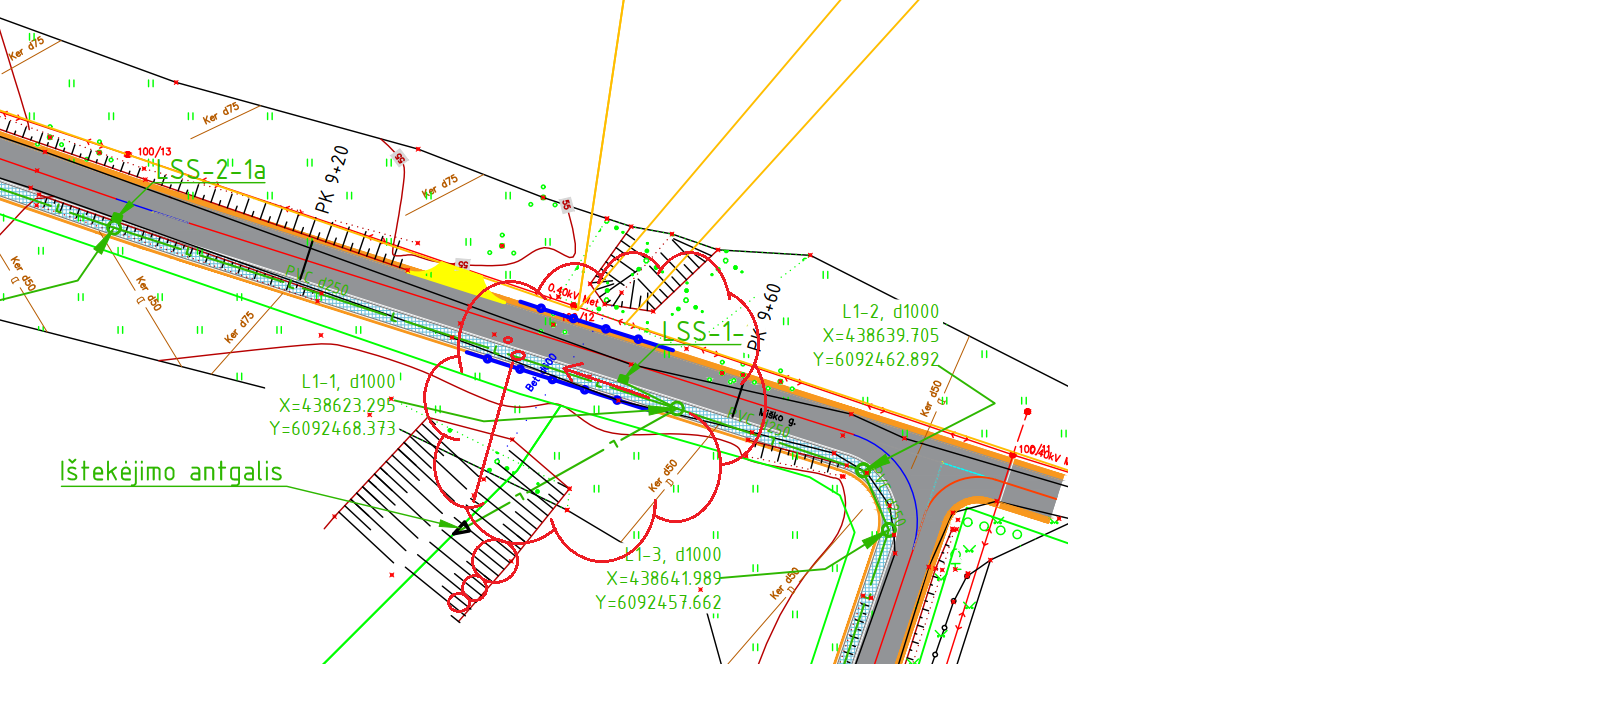Select the Ištekėjimo antgalis label text

[171, 472]
